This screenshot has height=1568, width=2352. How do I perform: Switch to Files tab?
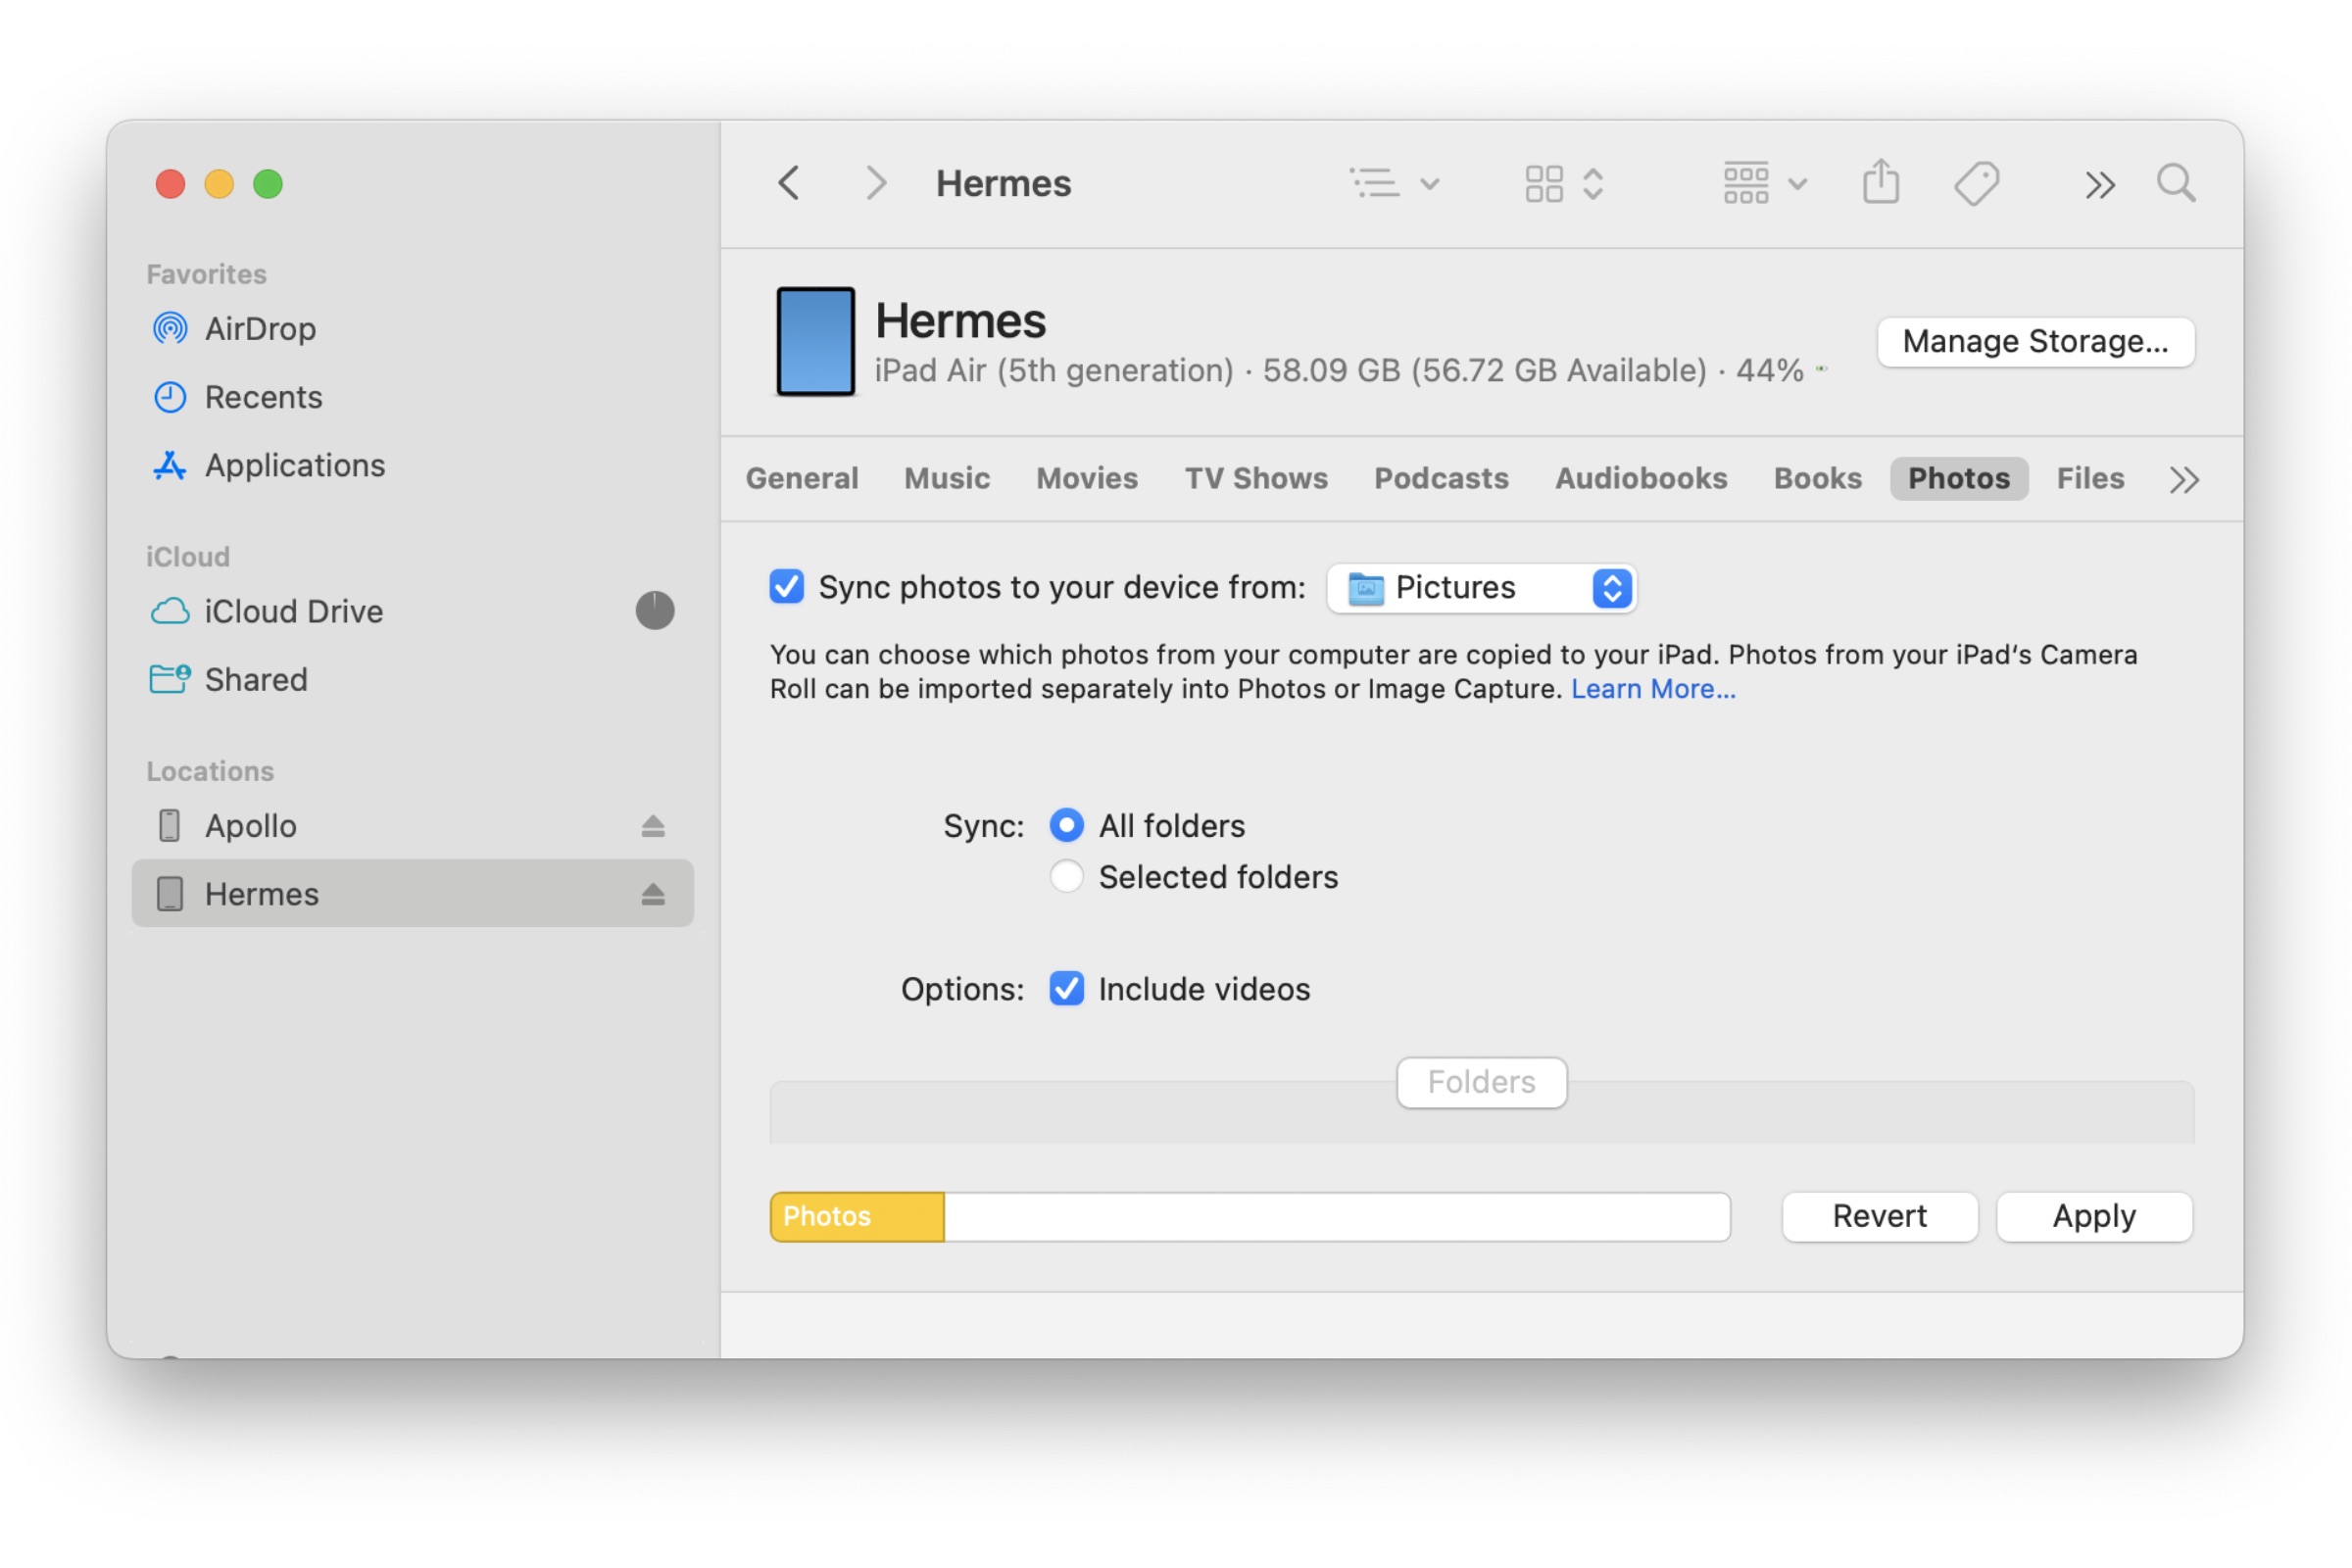tap(2090, 478)
